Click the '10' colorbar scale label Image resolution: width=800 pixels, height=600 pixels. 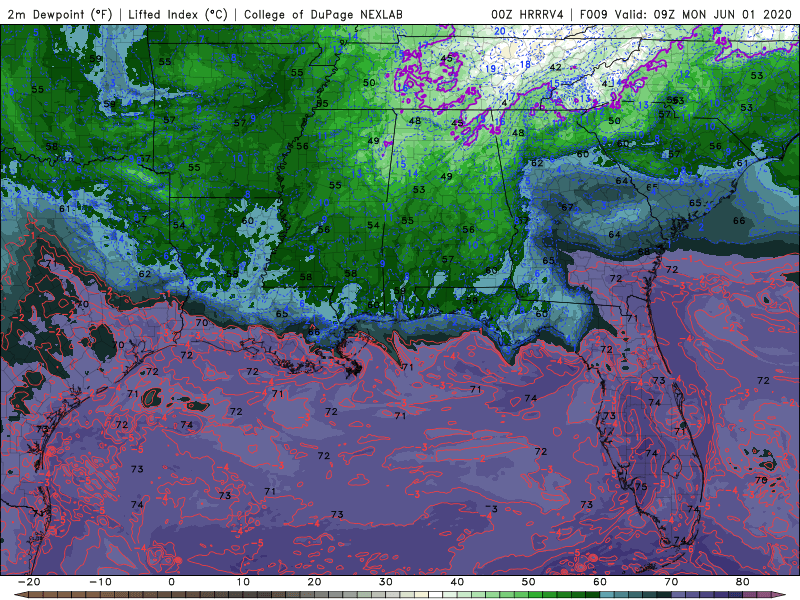pyautogui.click(x=243, y=582)
